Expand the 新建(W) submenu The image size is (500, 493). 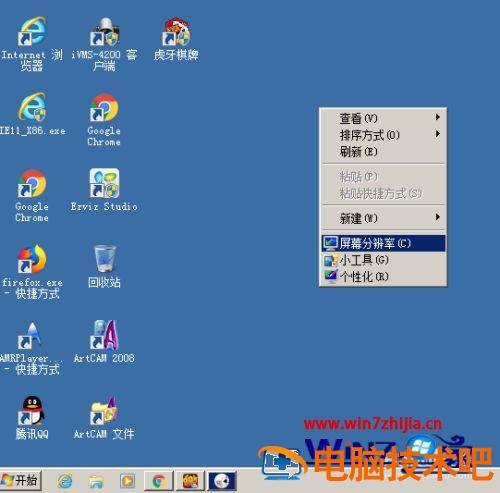tap(383, 218)
